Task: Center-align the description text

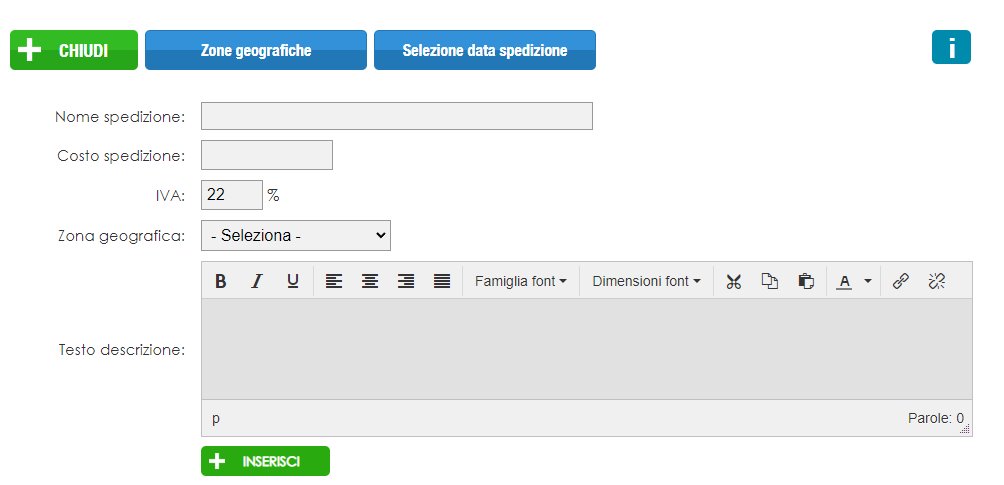Action: (370, 282)
